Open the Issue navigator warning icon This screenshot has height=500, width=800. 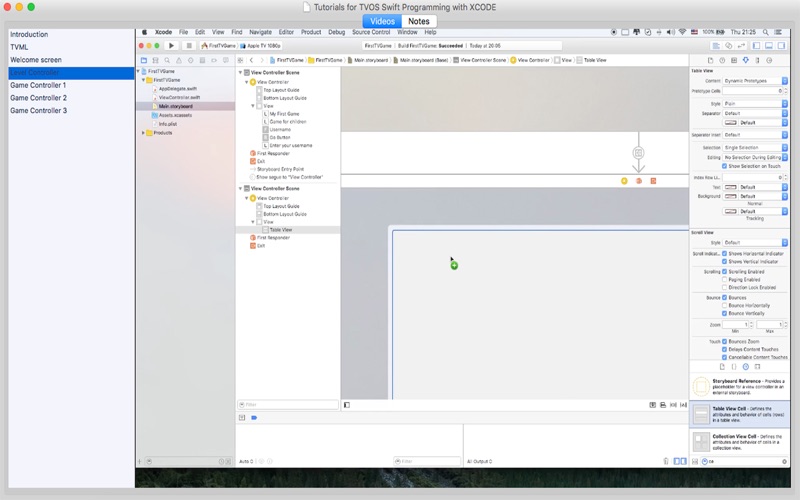(x=179, y=60)
